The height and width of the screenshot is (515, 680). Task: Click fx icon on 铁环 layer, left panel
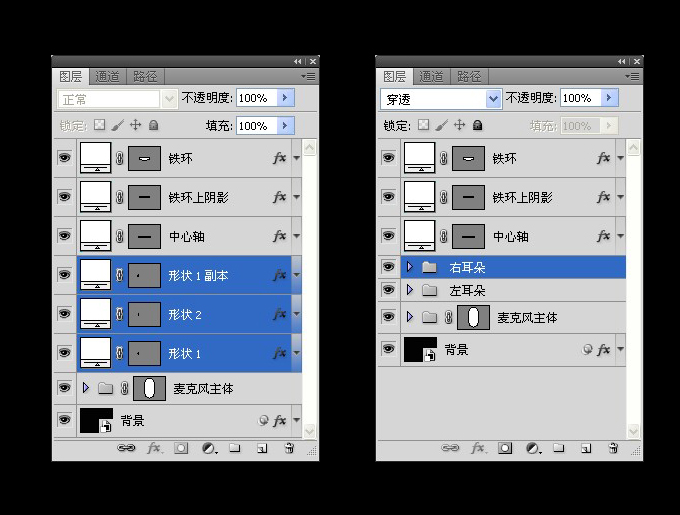point(280,158)
